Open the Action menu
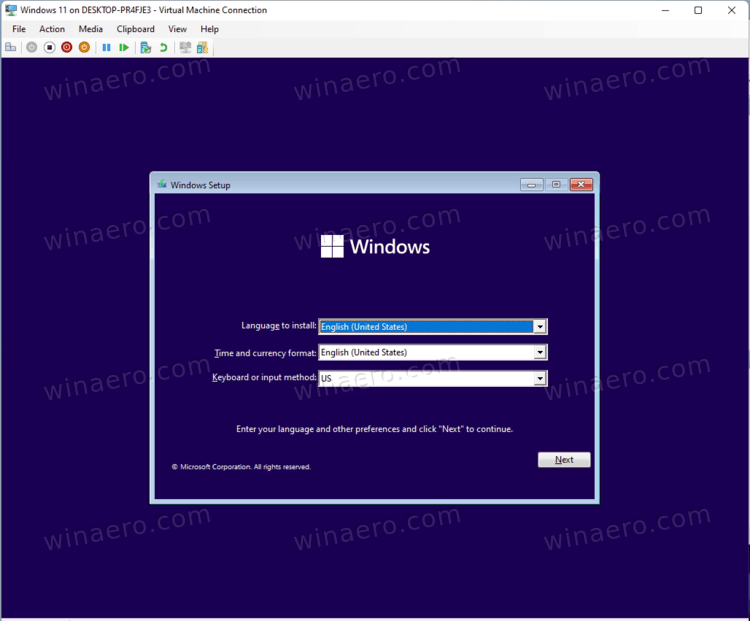Screen dimensions: 750x621 pyautogui.click(x=52, y=29)
